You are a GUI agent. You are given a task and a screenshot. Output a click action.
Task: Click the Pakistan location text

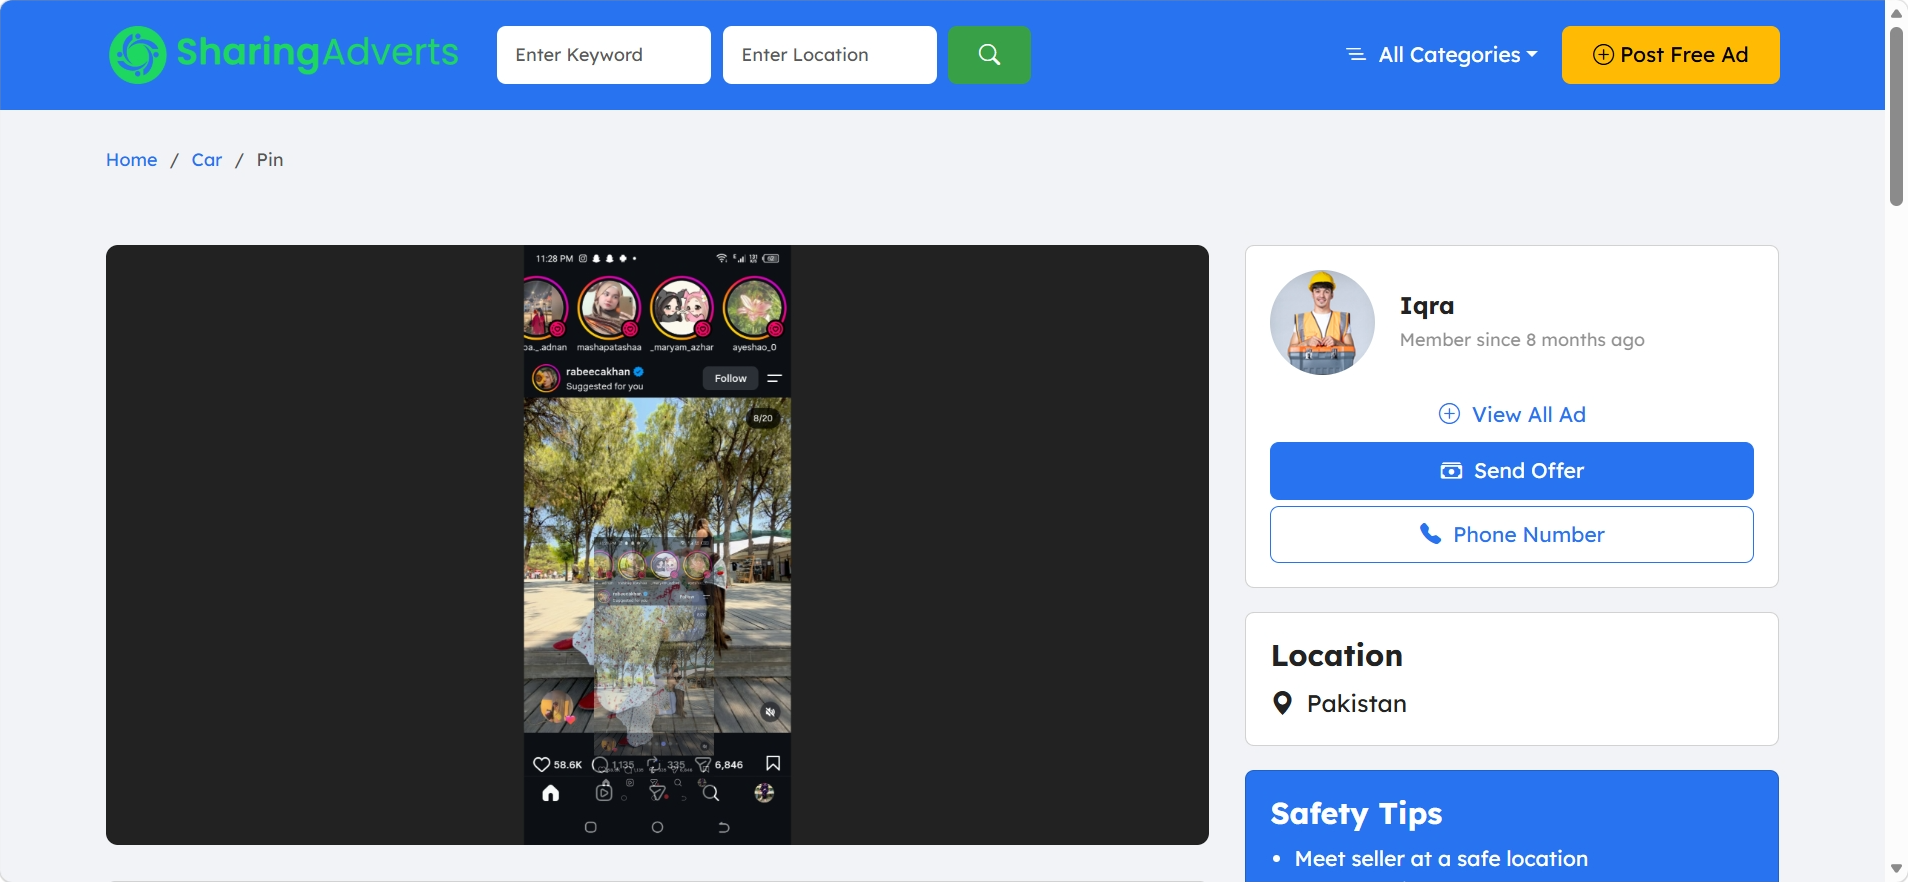pos(1357,704)
